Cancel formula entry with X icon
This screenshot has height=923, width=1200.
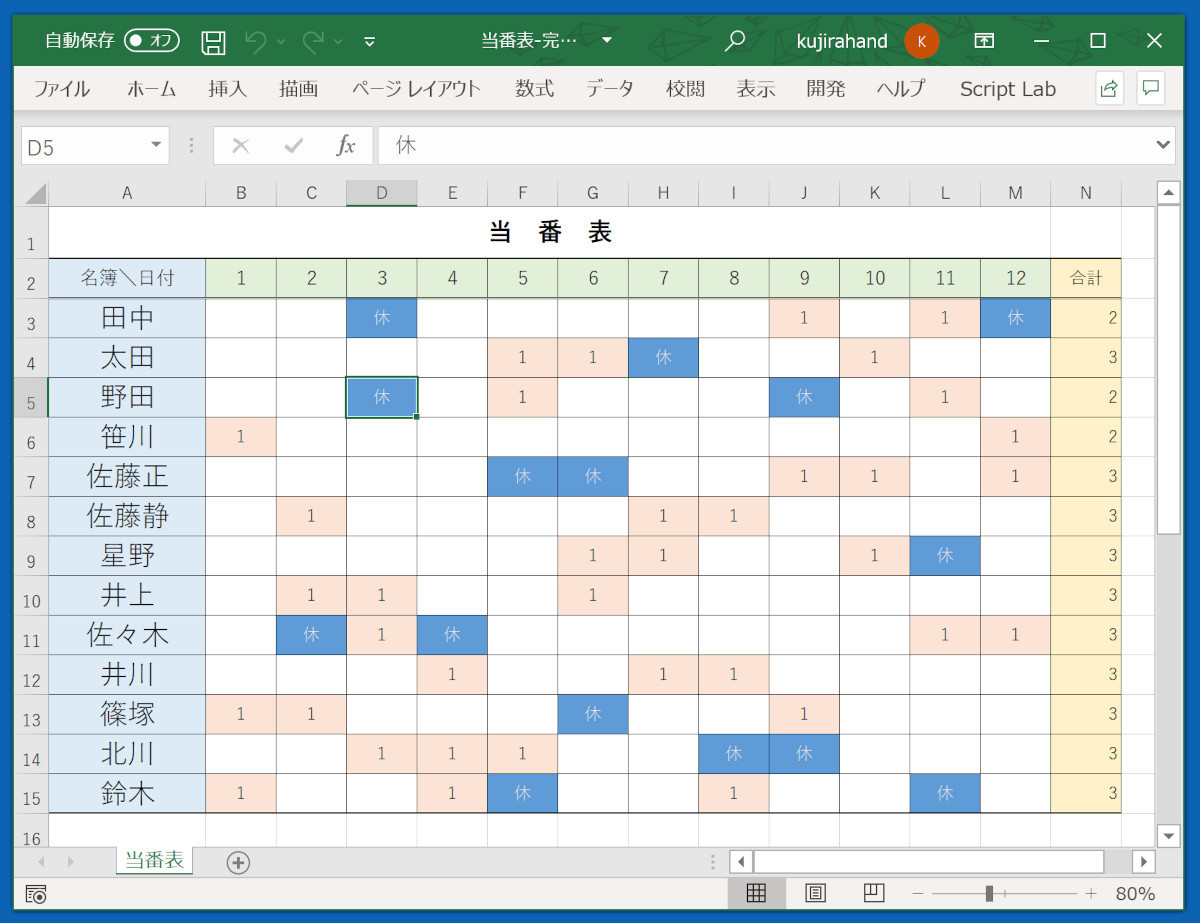(240, 146)
